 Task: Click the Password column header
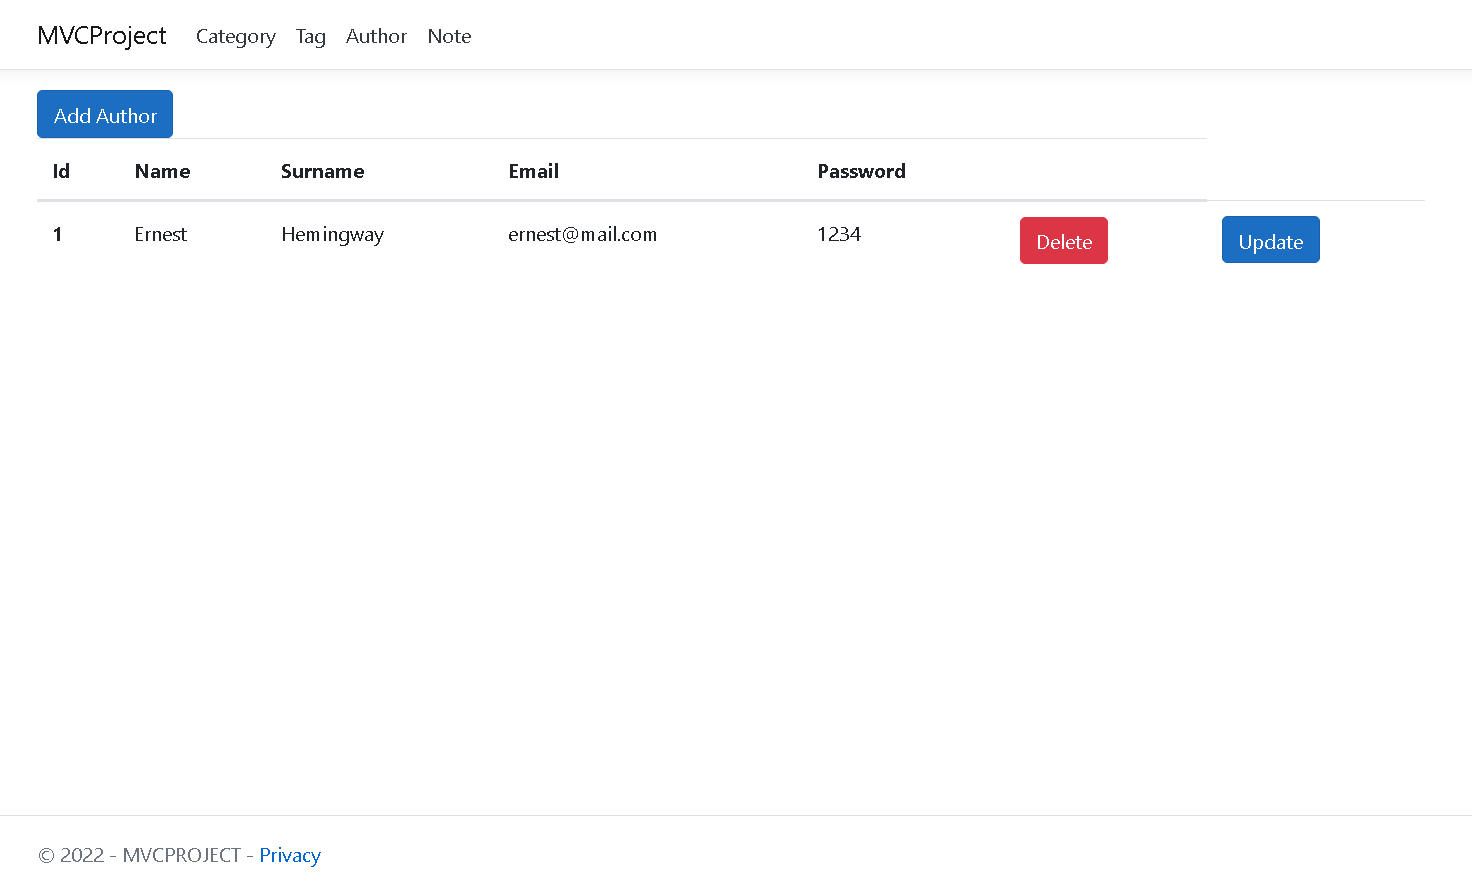tap(861, 171)
